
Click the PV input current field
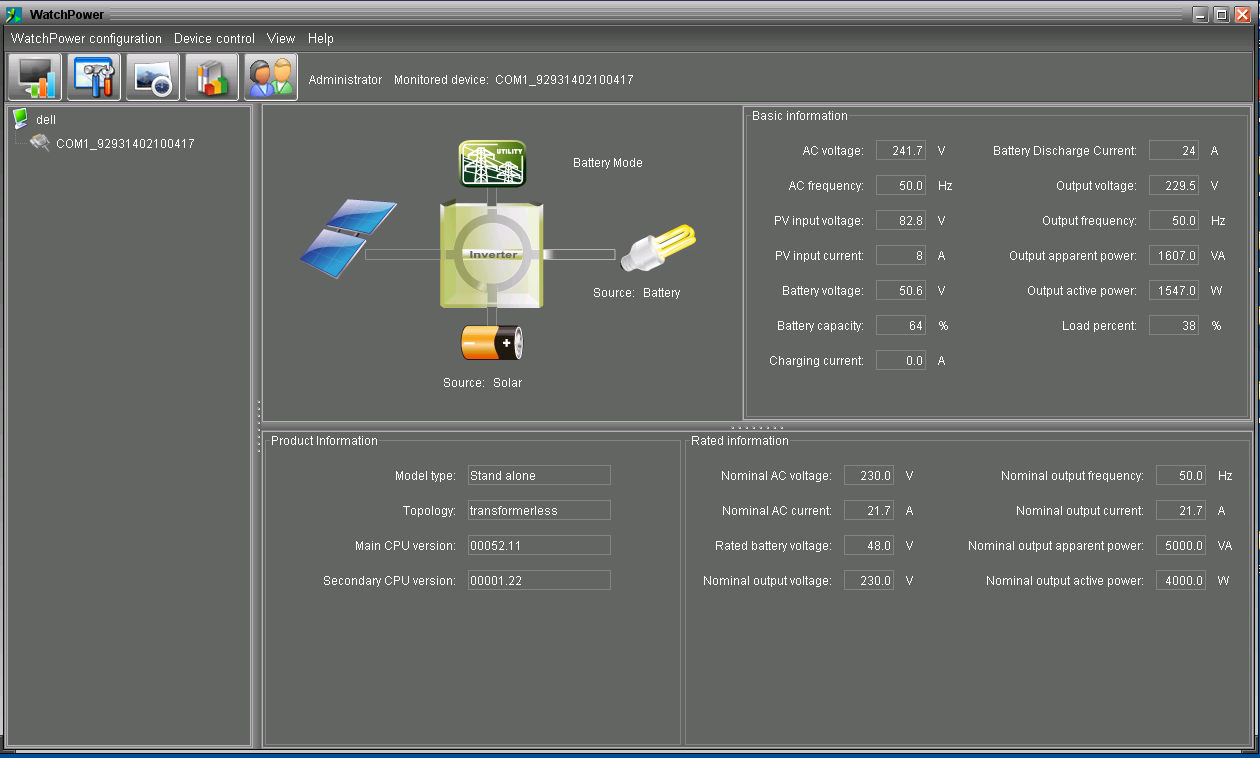tap(901, 255)
